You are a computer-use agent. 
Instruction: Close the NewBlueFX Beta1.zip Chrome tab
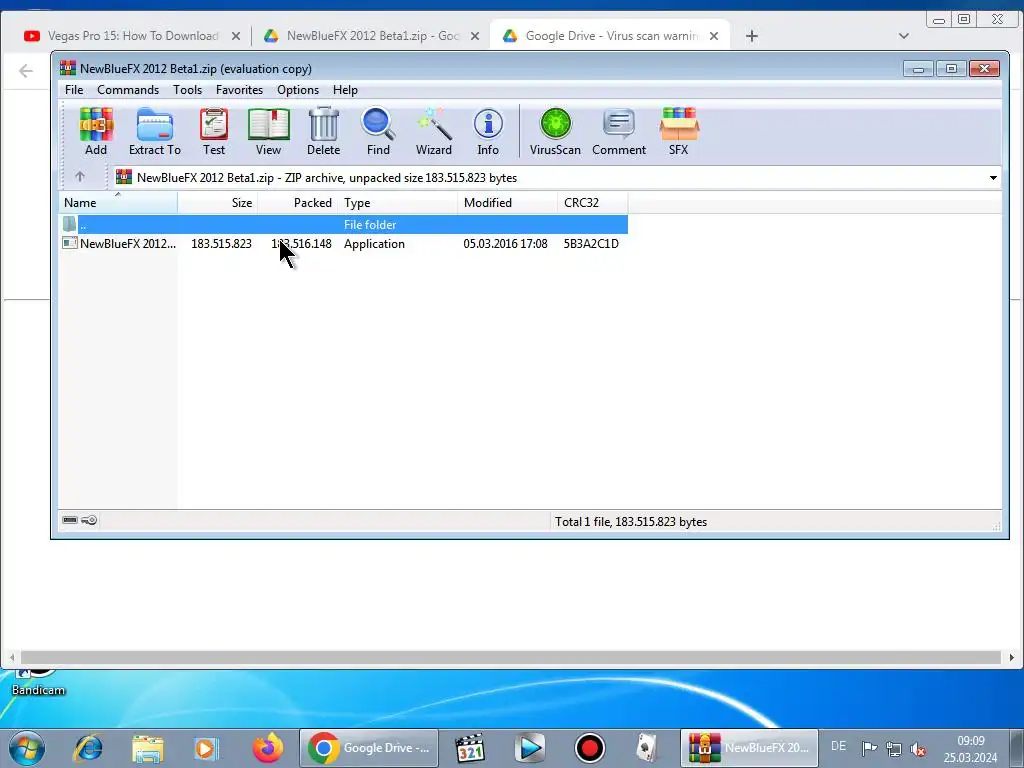tap(475, 37)
